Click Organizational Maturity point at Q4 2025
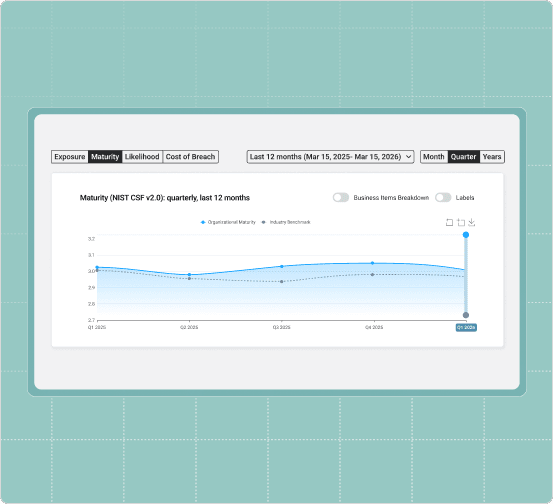553x504 pixels. [372, 263]
